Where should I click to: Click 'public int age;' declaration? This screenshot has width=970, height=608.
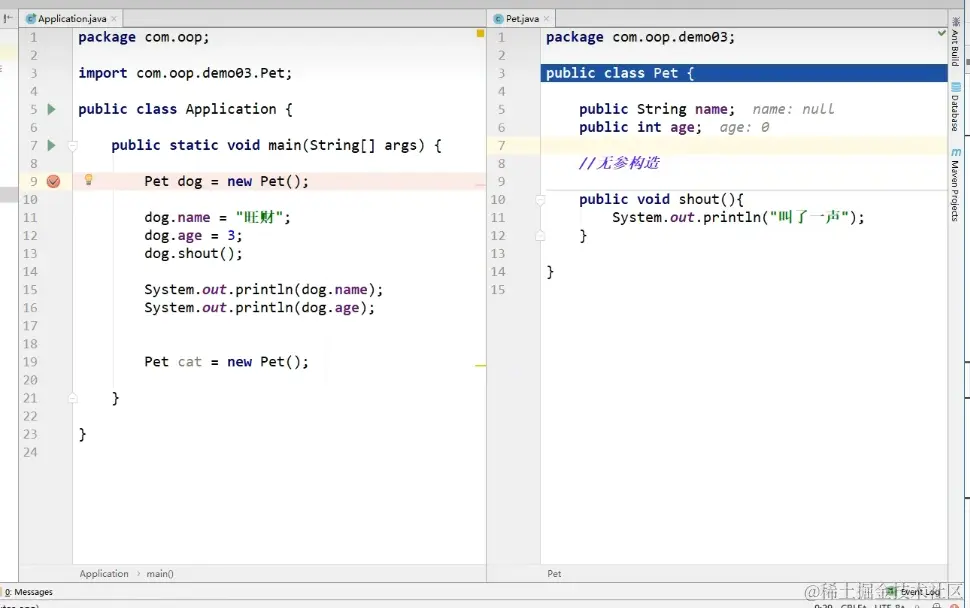pos(640,127)
